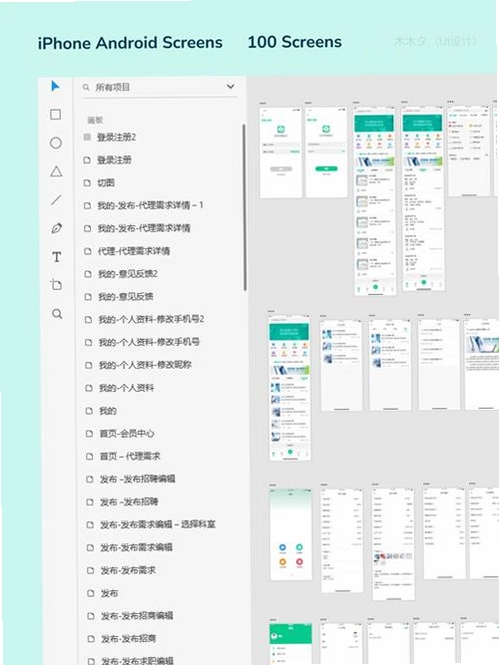499x665 pixels.
Task: Click the artboard with four colored circle icons
Action: (x=291, y=534)
